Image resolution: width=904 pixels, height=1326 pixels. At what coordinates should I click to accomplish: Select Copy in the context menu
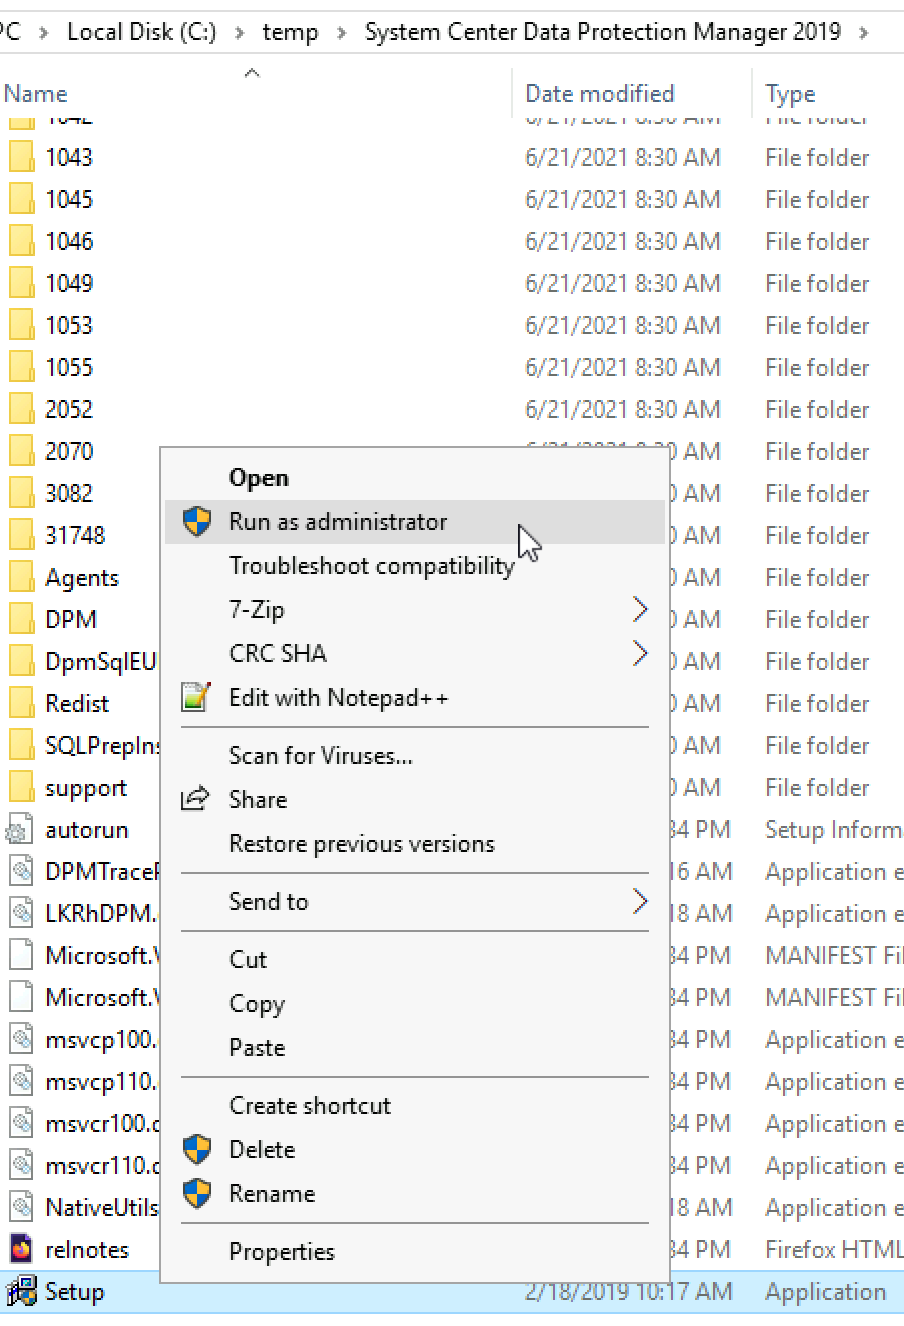[257, 1004]
